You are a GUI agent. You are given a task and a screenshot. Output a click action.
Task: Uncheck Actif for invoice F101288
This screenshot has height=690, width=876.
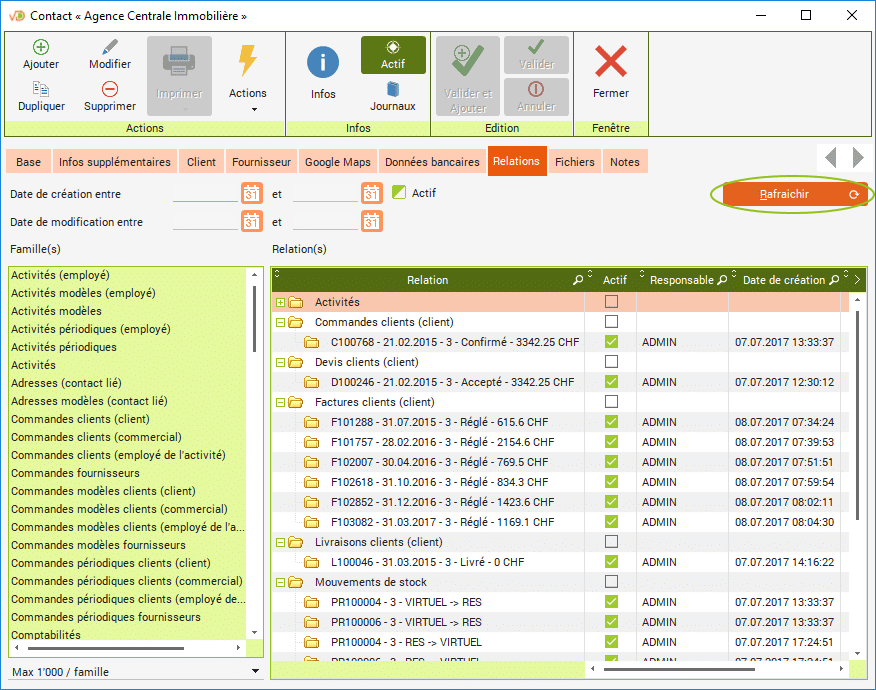click(x=611, y=422)
